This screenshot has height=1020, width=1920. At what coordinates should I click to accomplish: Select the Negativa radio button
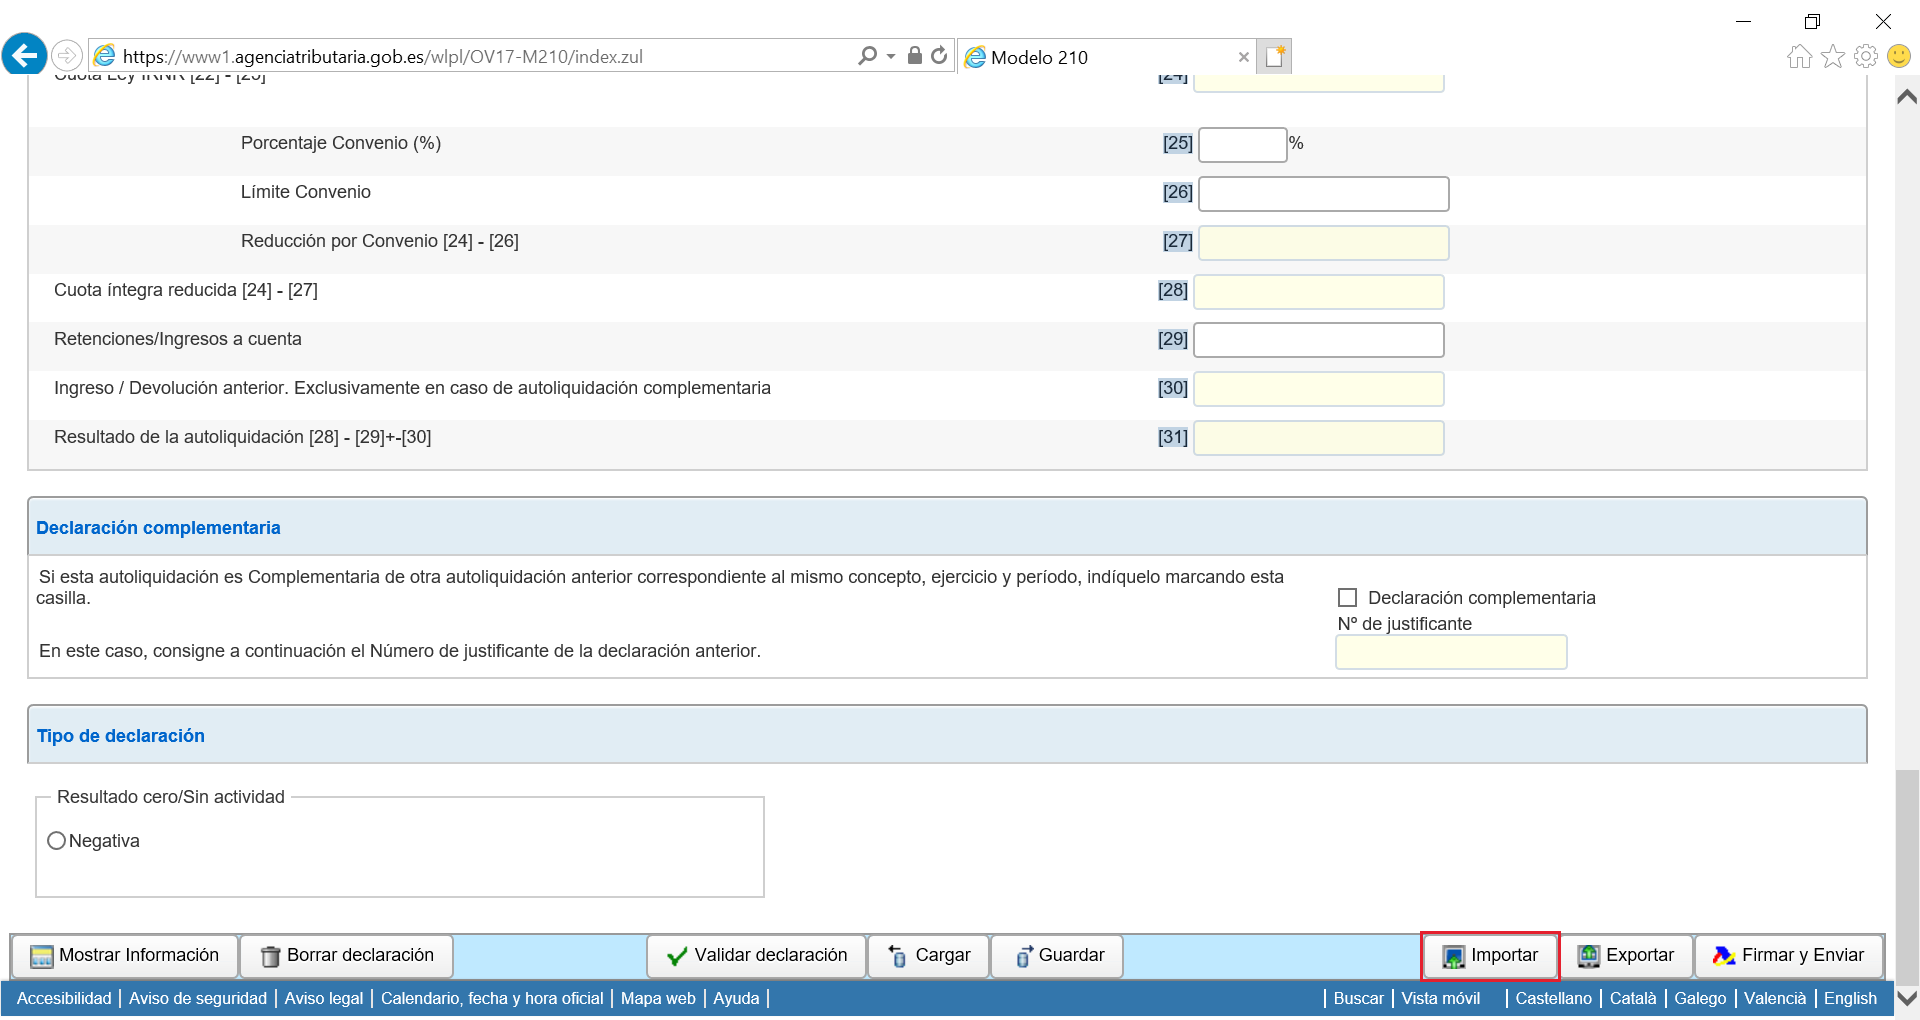click(x=57, y=841)
